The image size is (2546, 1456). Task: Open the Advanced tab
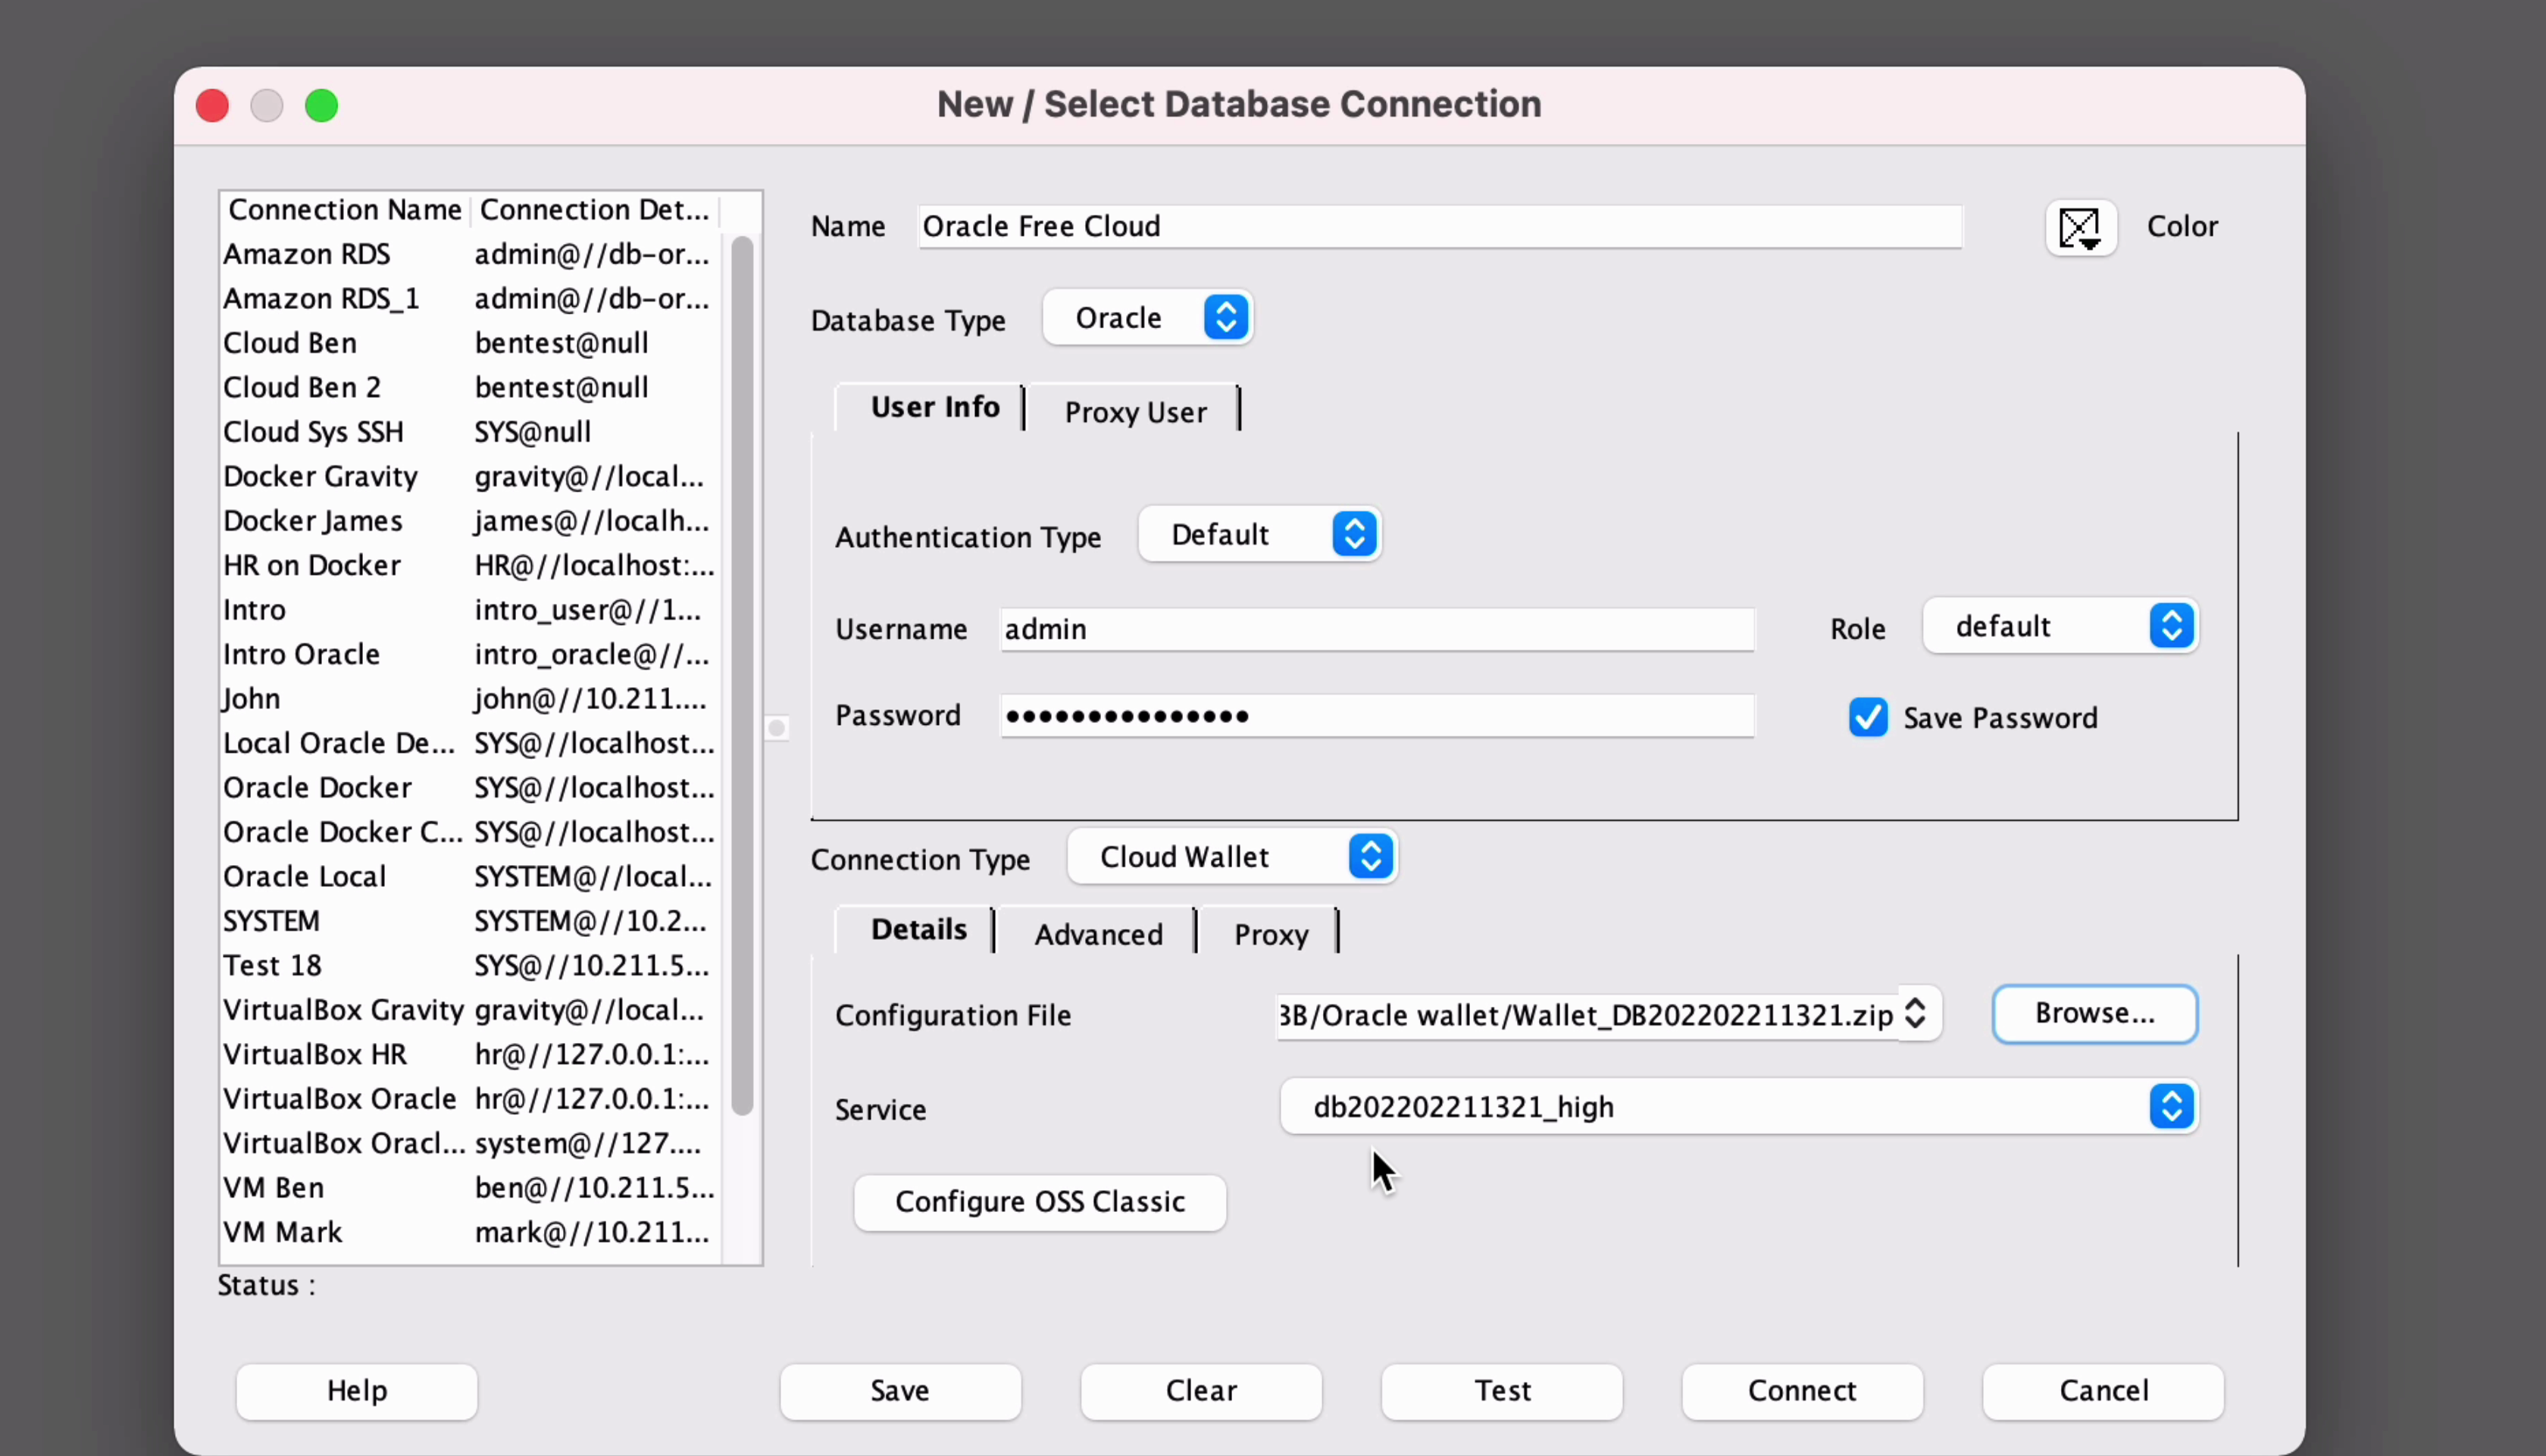[1097, 934]
